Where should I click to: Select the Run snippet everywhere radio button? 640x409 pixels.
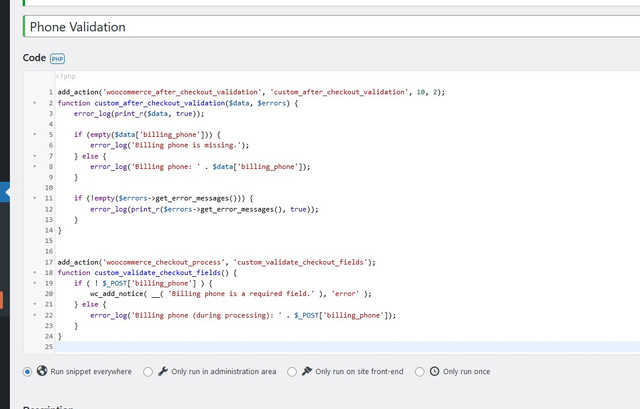(27, 372)
